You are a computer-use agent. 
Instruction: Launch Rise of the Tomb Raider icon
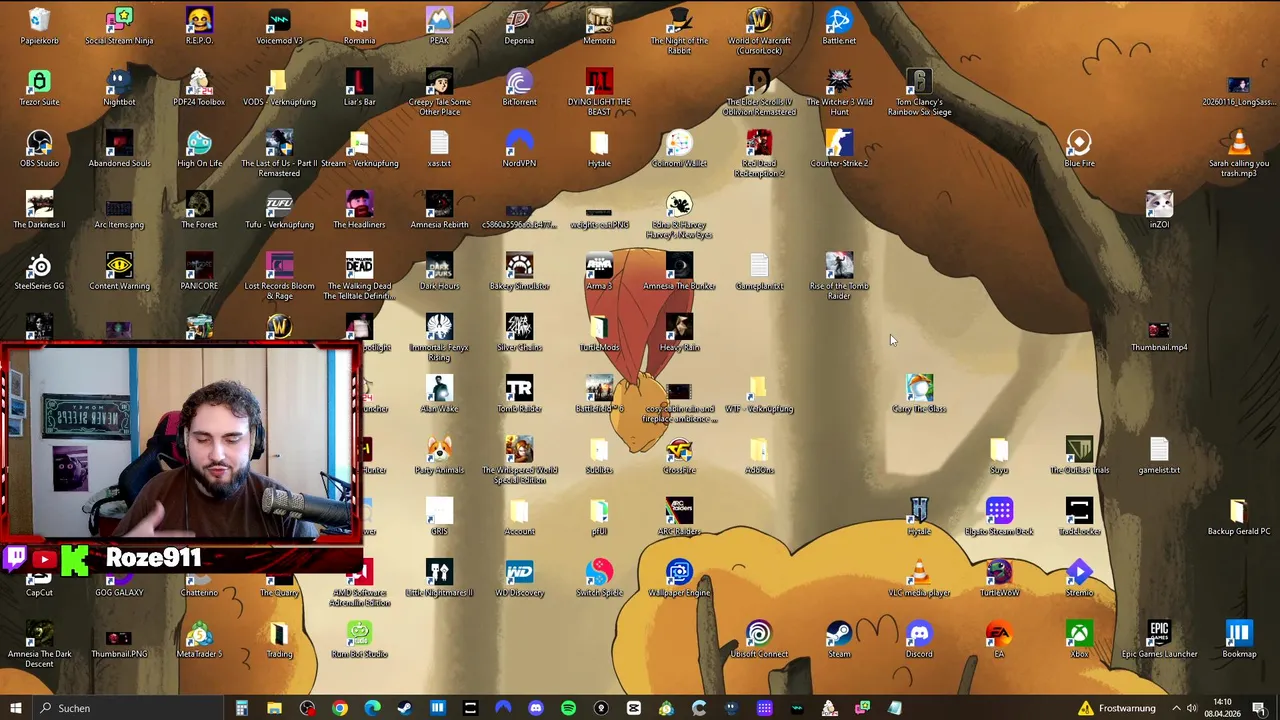[x=839, y=276]
